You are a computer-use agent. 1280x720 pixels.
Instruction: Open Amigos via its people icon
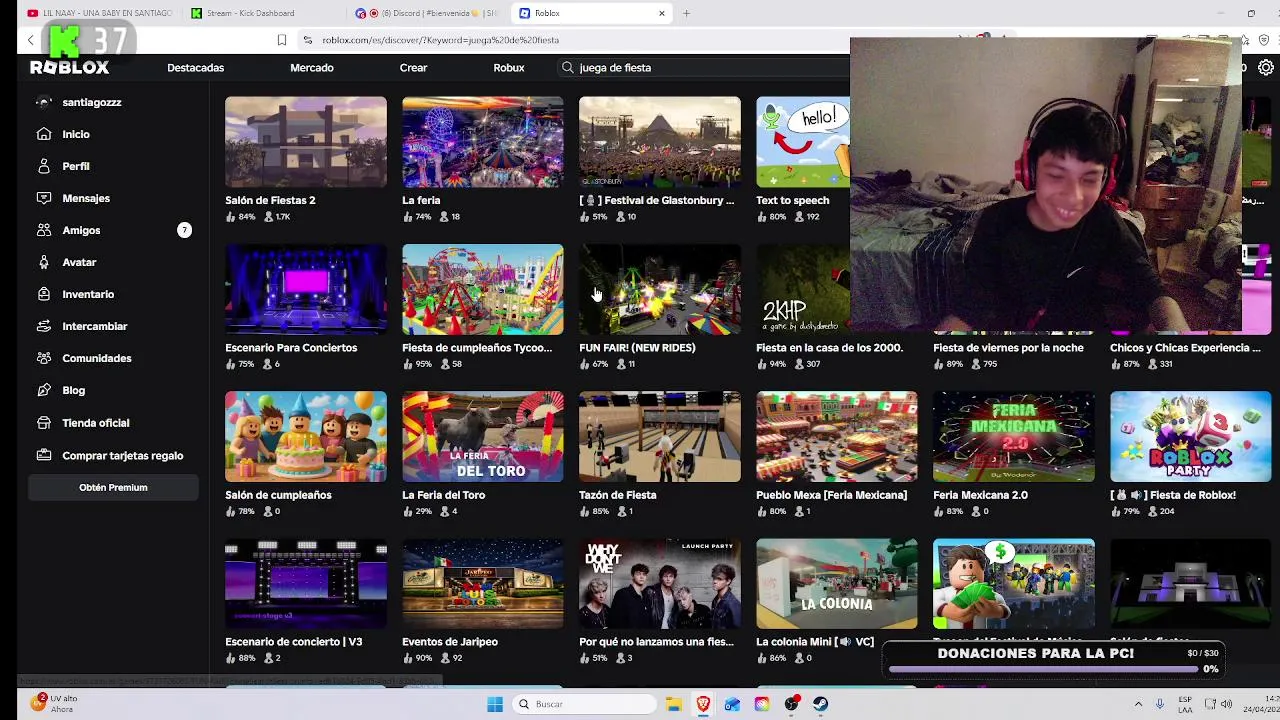point(44,230)
